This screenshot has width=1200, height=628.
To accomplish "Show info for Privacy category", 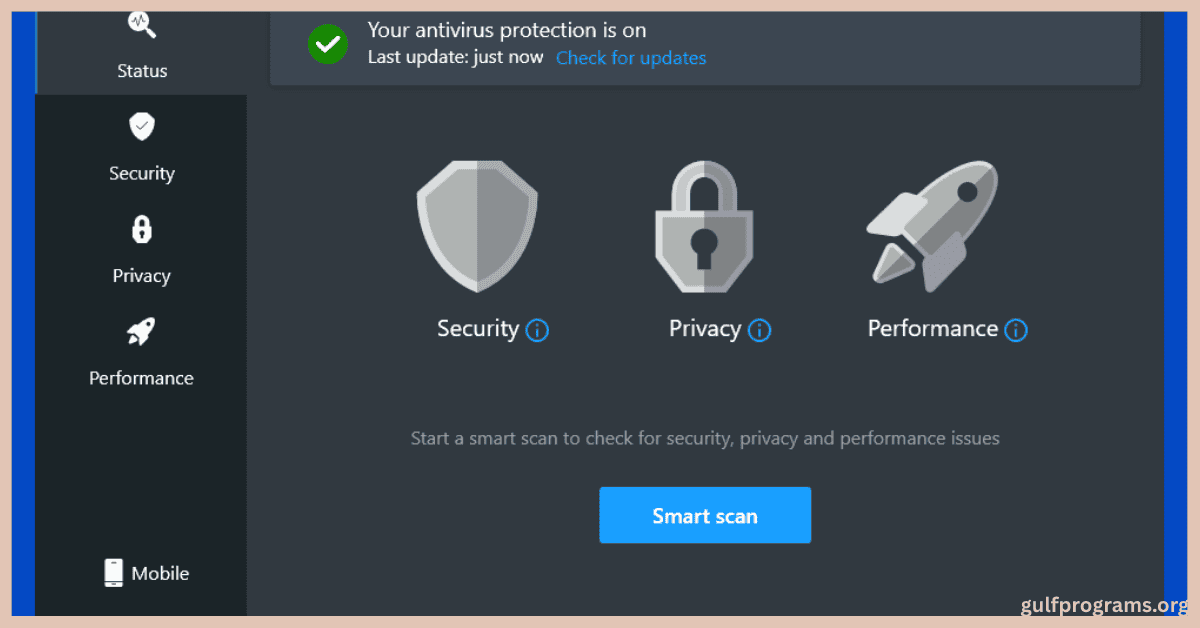I will pos(759,330).
